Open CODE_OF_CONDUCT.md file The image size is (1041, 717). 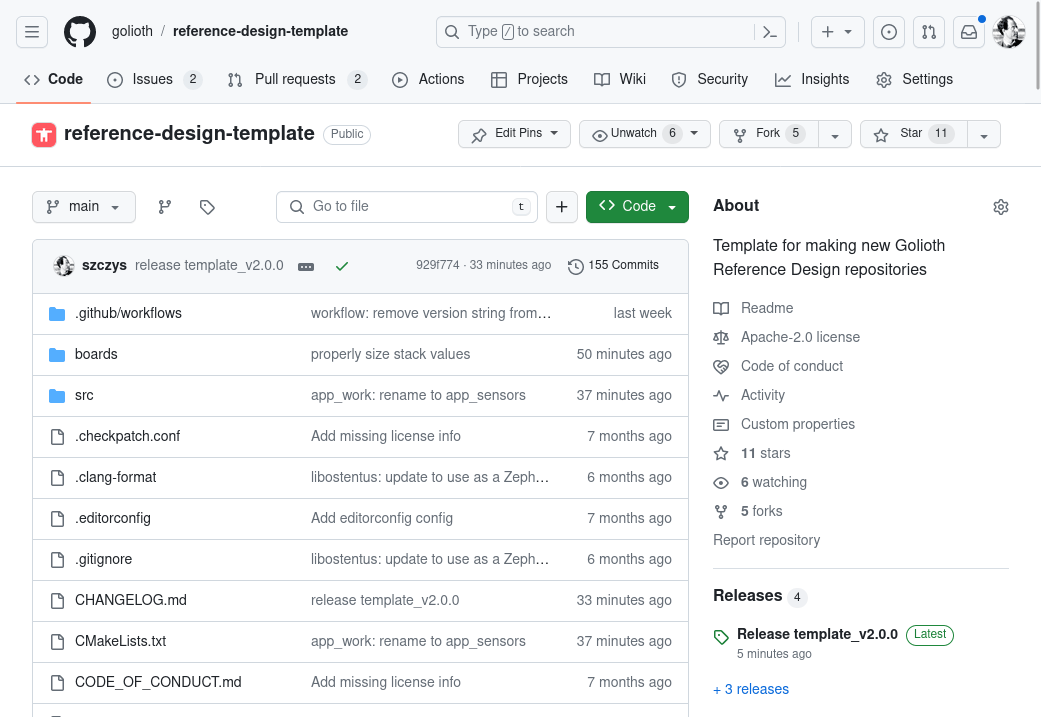[158, 682]
